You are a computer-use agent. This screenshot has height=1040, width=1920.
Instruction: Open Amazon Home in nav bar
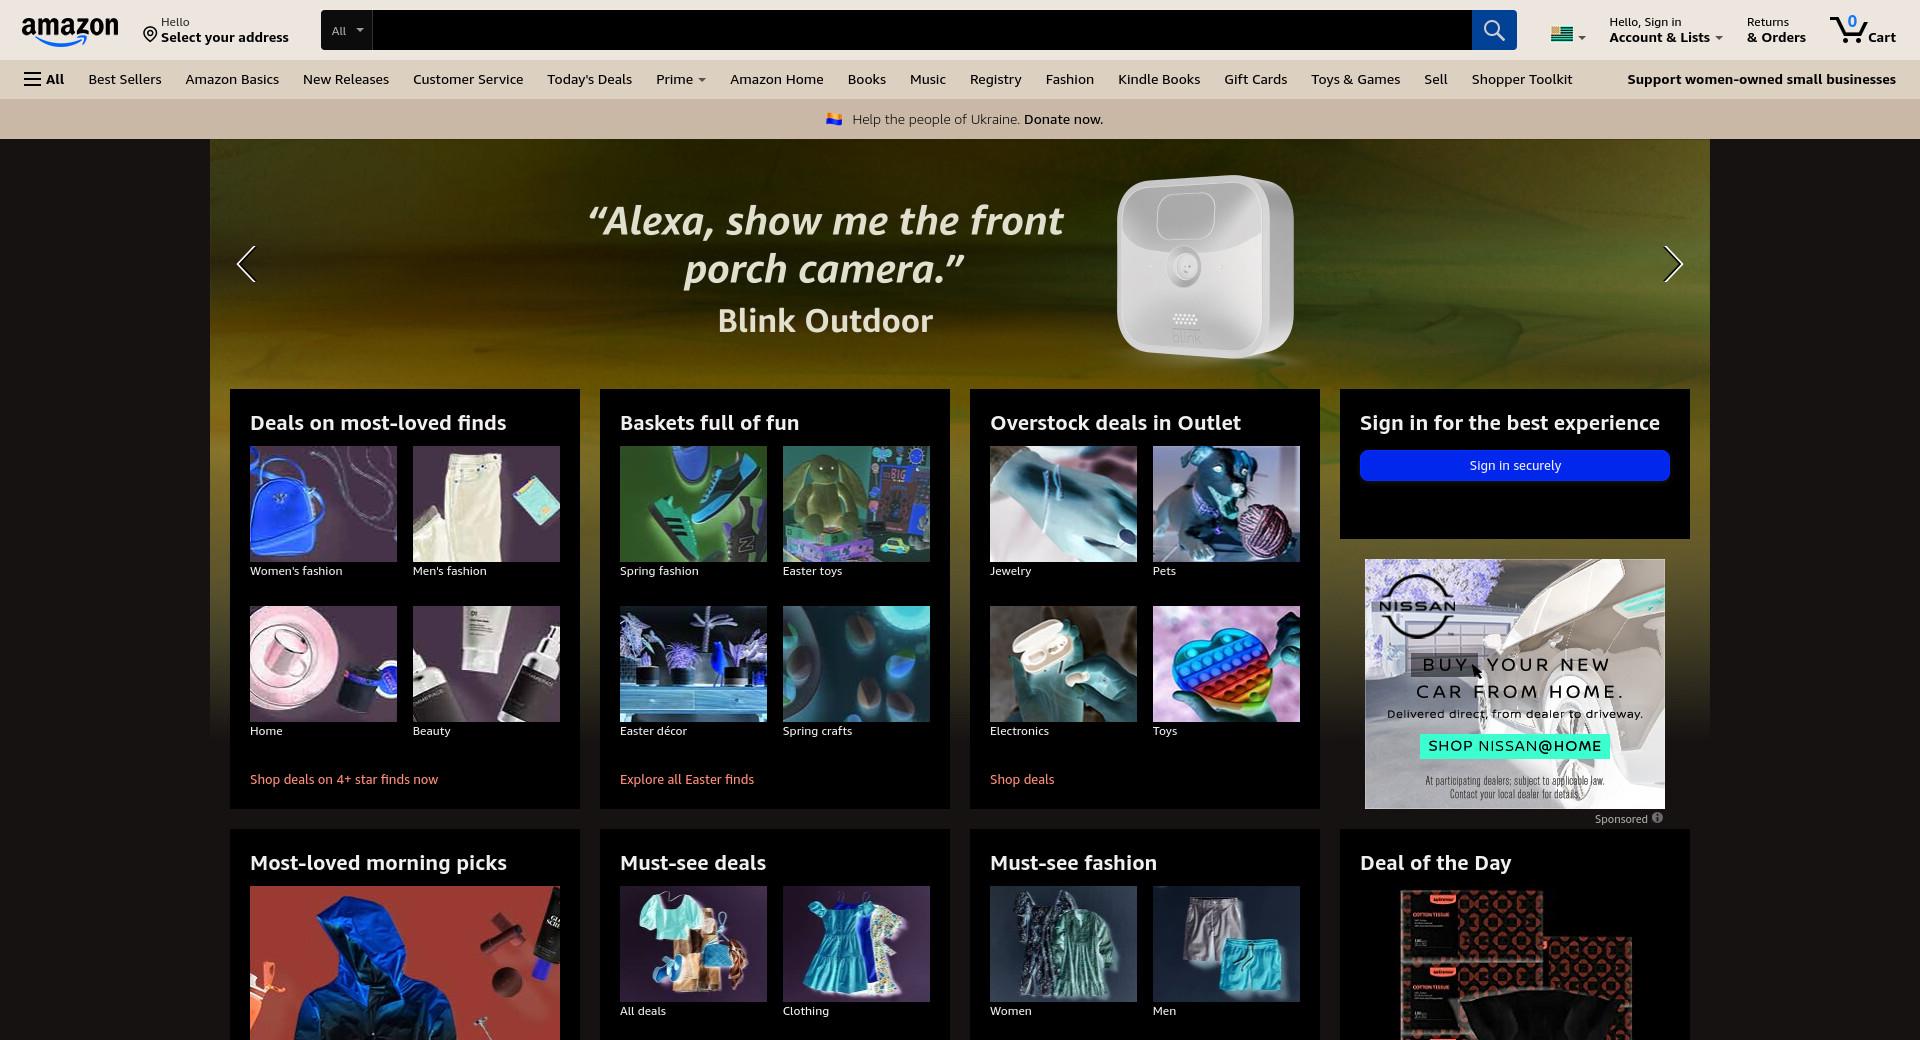click(776, 79)
